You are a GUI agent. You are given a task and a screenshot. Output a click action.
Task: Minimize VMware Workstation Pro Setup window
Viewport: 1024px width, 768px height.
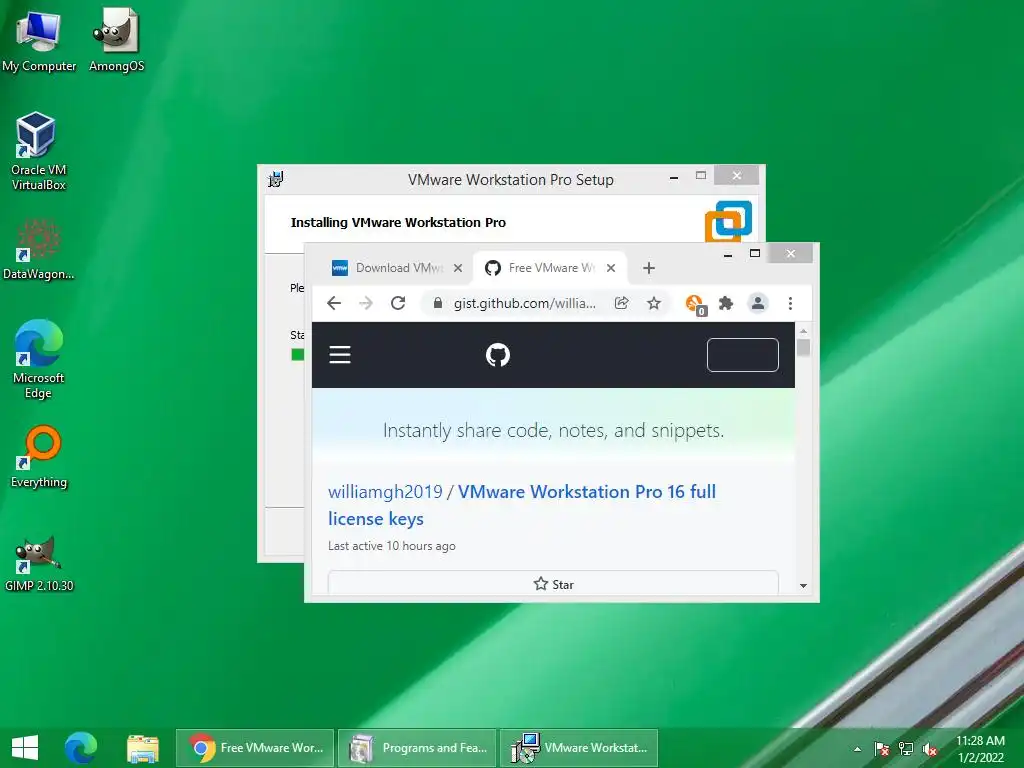[x=673, y=176]
